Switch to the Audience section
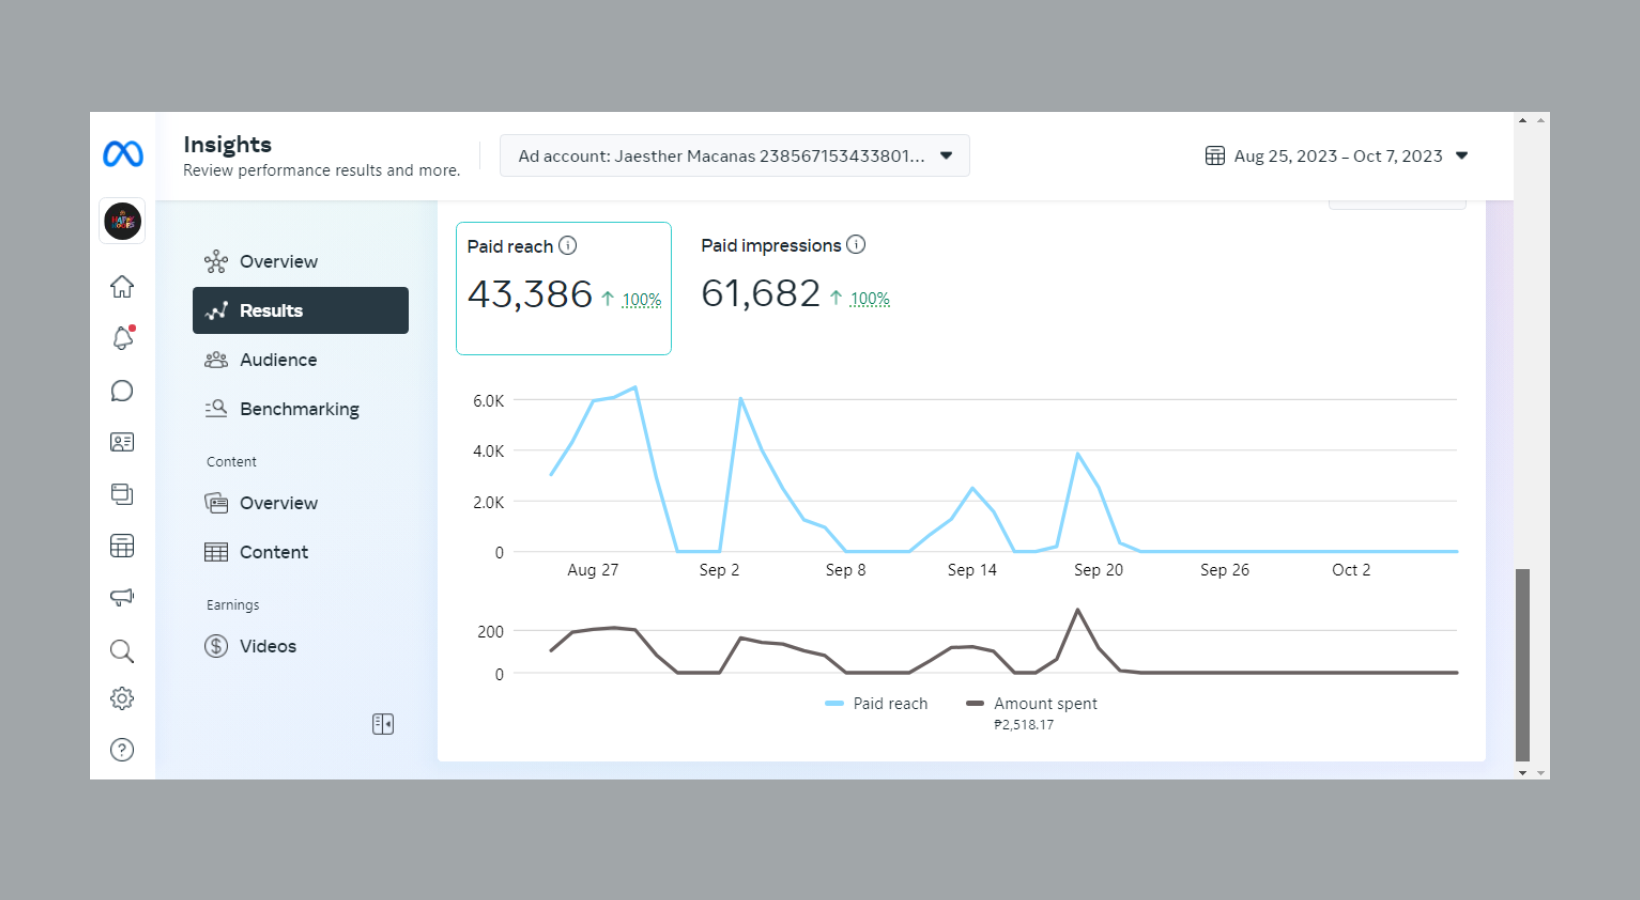 (x=278, y=360)
